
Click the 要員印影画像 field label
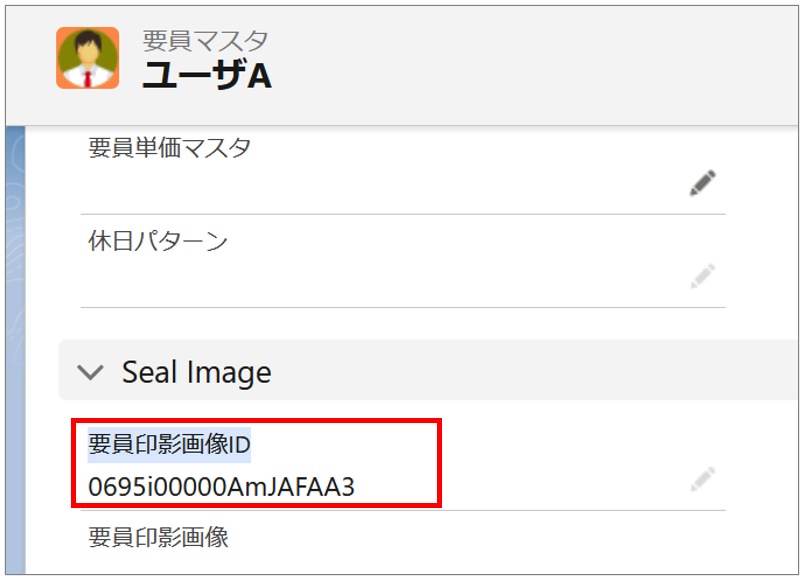pos(158,537)
